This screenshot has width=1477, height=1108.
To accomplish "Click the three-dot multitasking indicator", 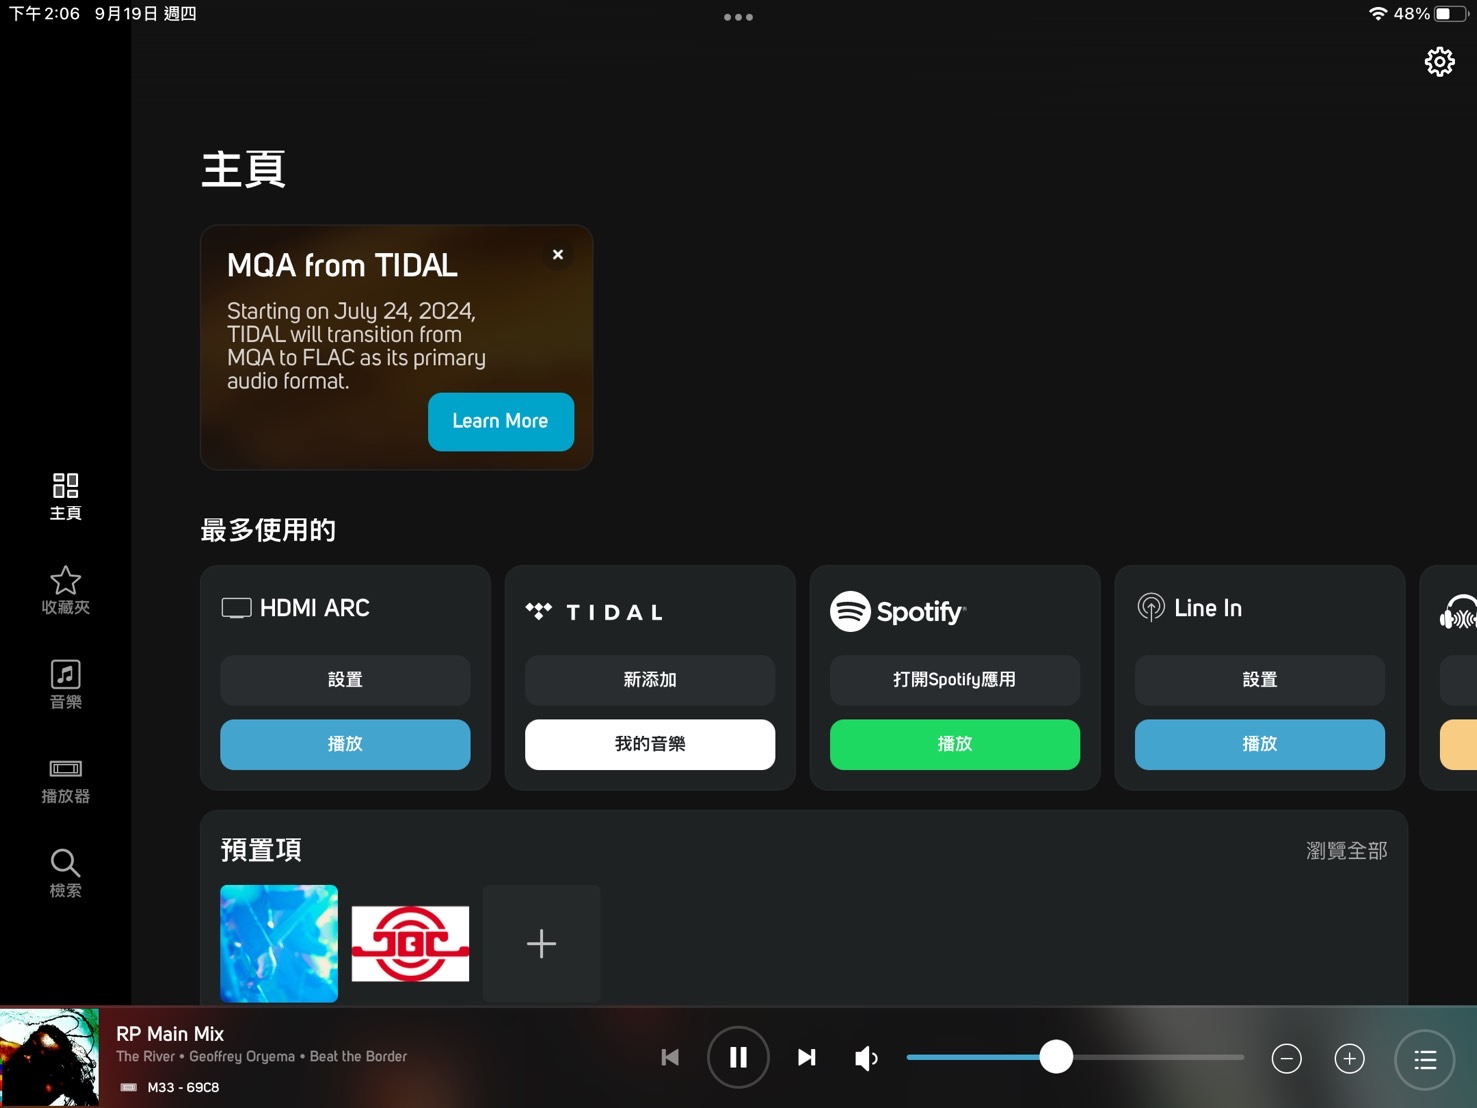I will pos(738,16).
